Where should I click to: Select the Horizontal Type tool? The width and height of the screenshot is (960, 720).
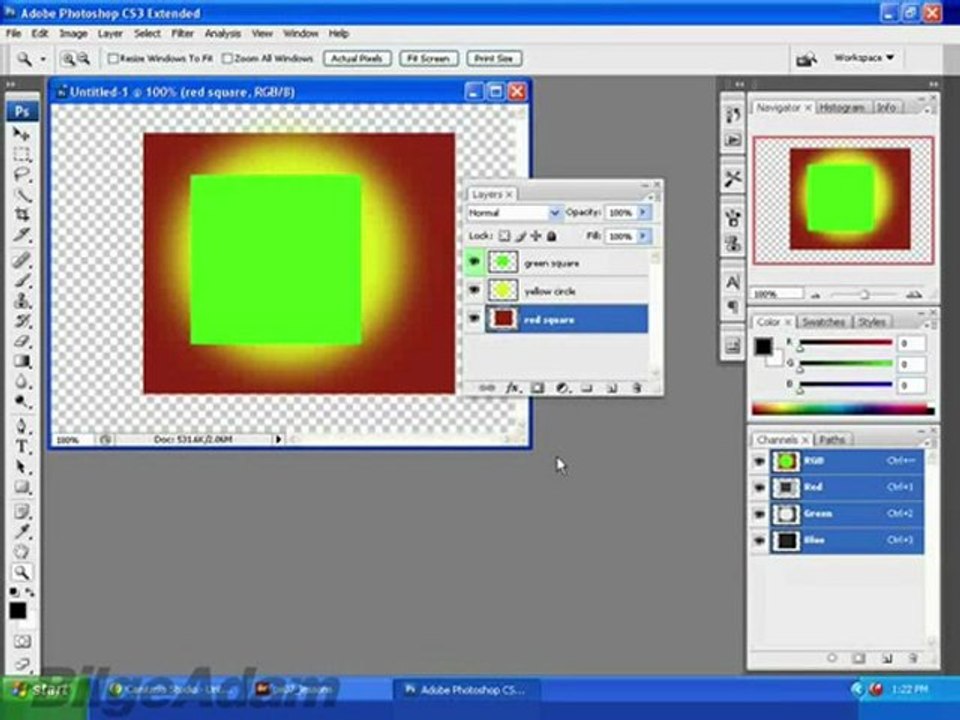[x=22, y=446]
